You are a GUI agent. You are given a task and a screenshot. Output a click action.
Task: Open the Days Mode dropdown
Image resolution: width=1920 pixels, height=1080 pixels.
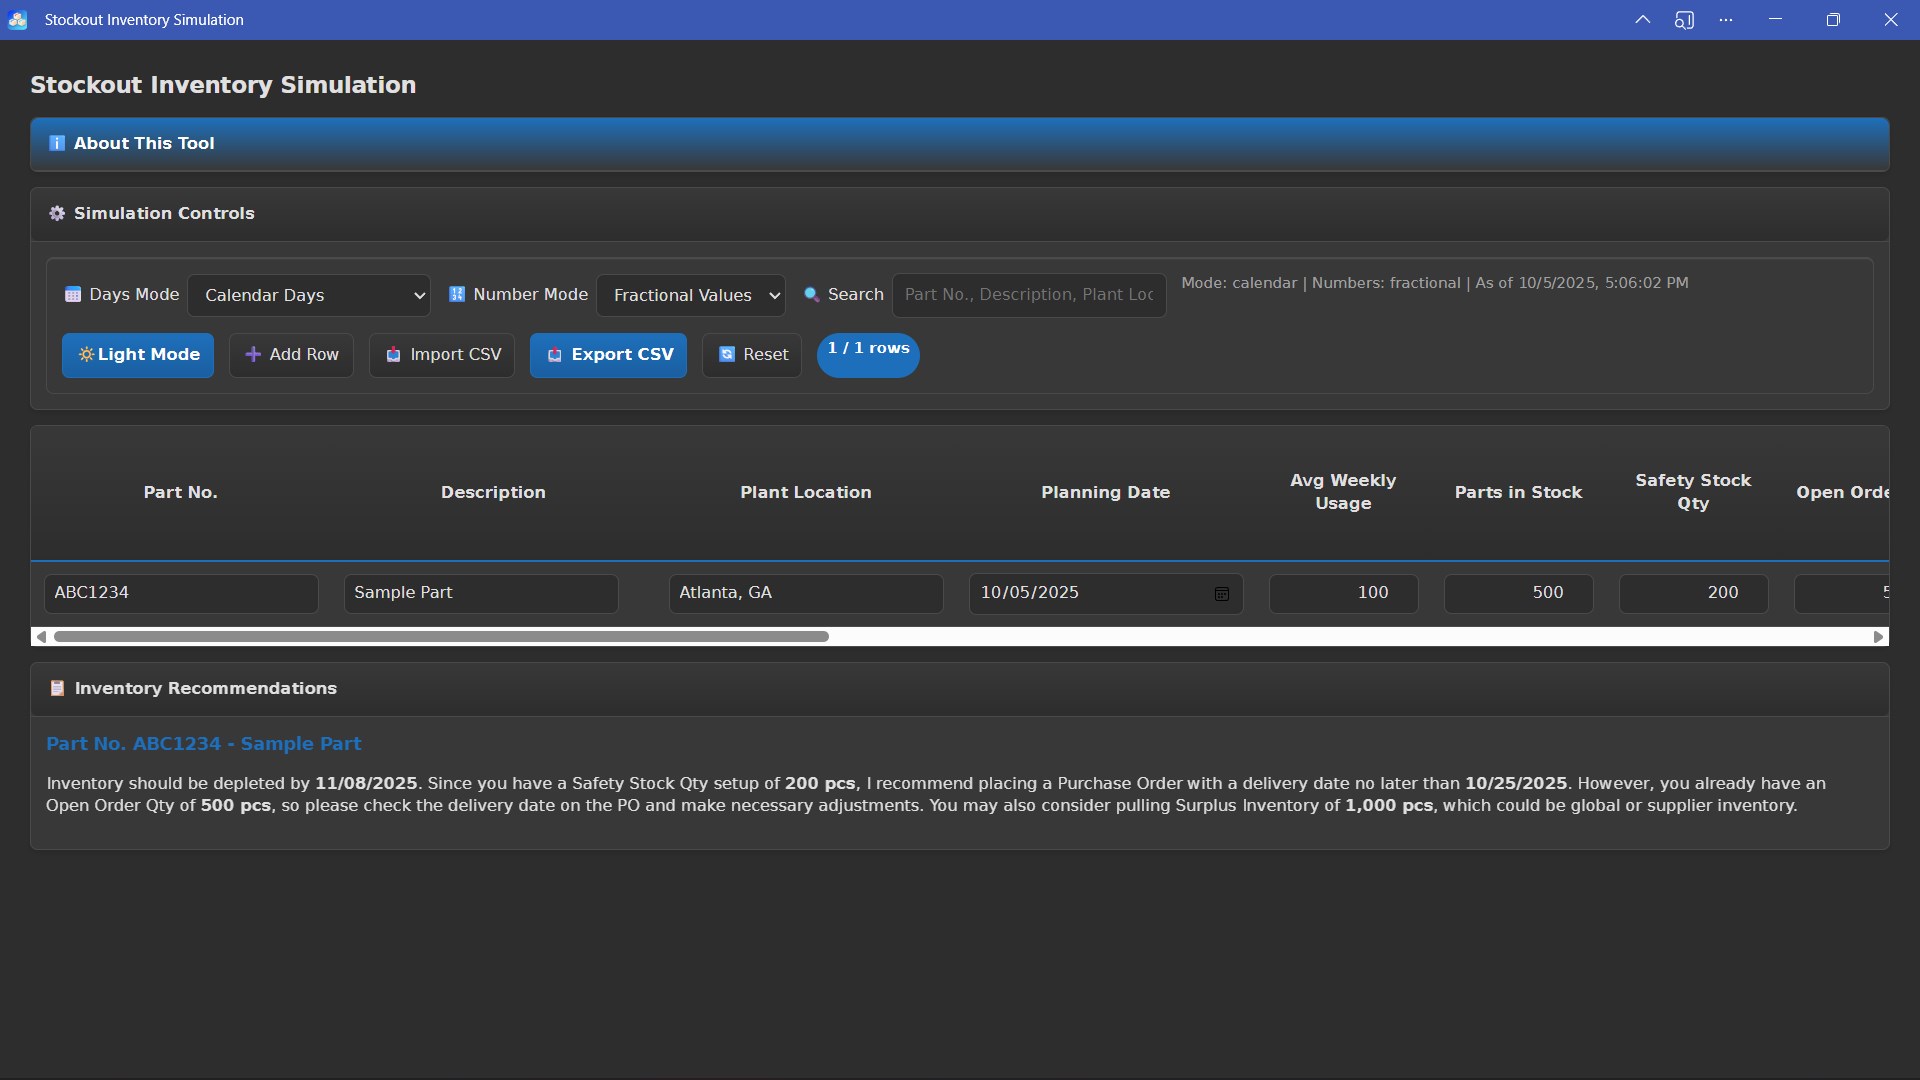[309, 295]
